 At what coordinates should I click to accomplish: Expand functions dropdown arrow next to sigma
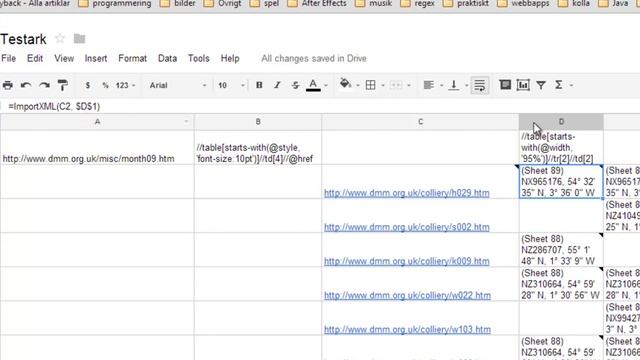[571, 86]
